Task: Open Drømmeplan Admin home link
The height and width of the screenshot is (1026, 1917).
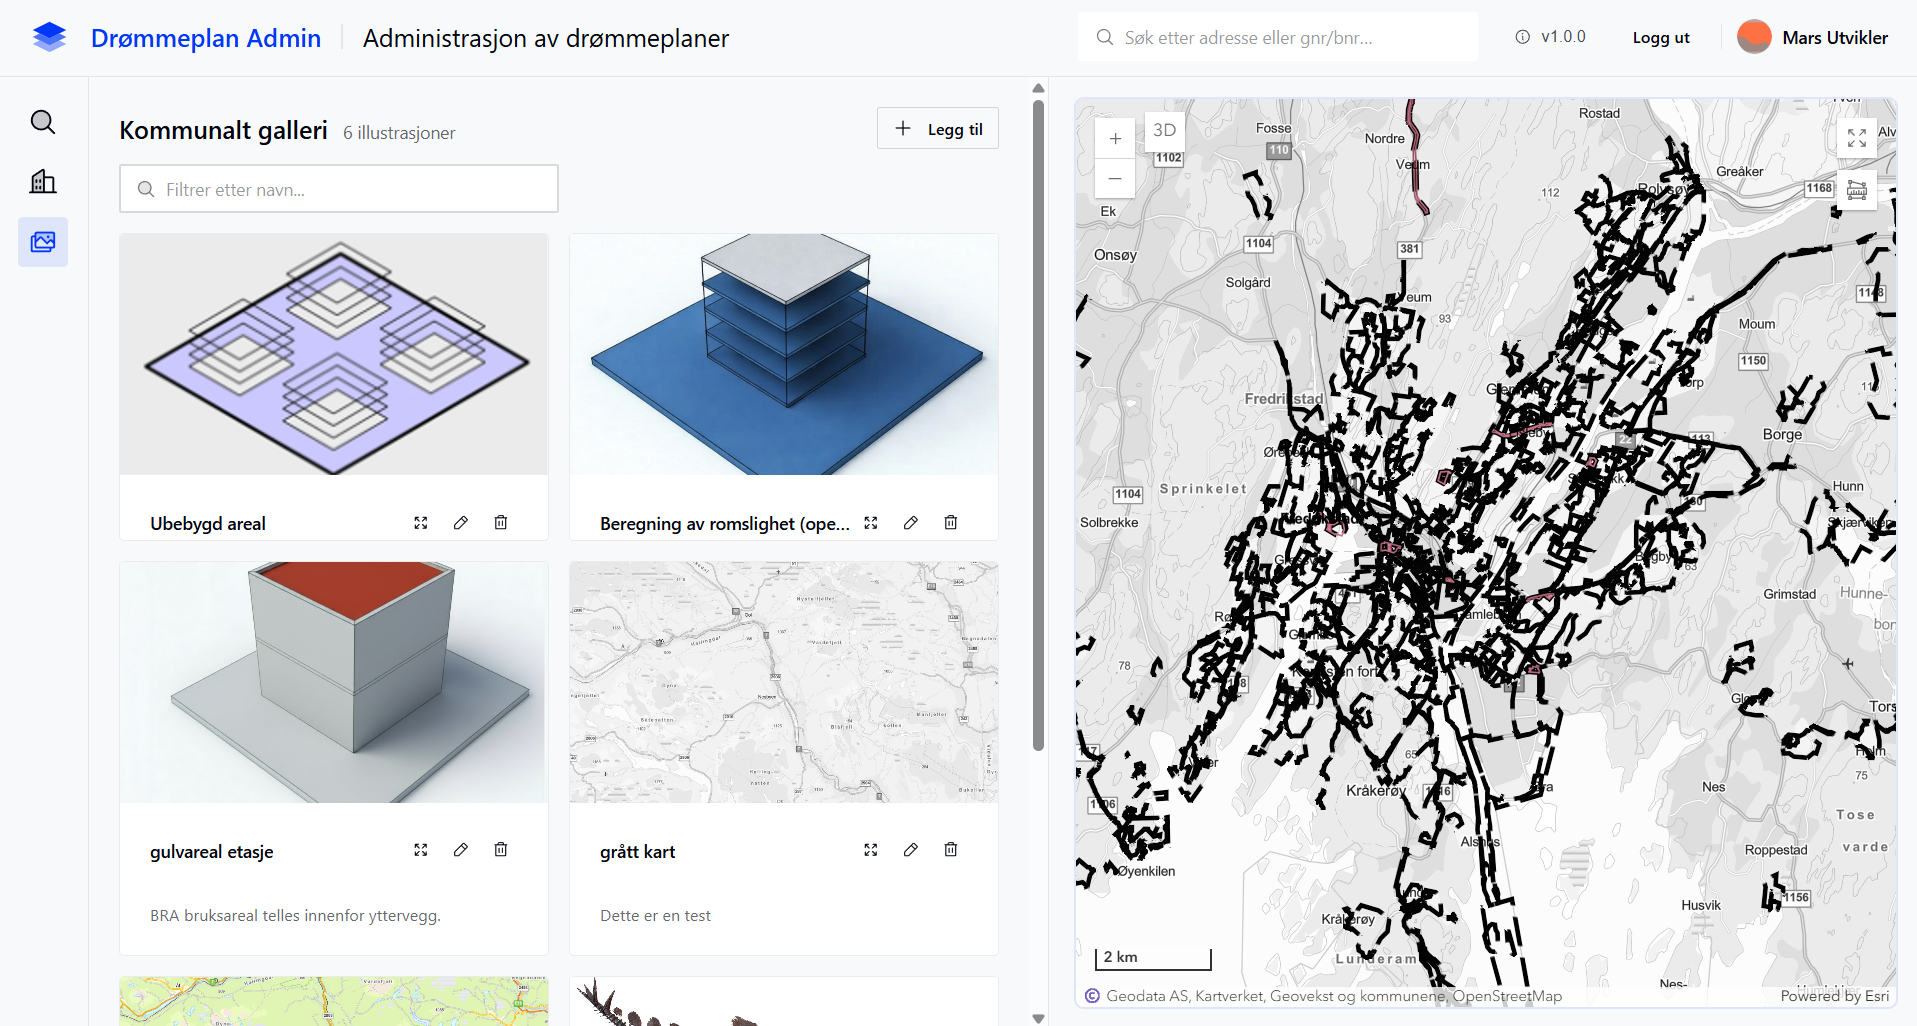Action: coord(206,38)
